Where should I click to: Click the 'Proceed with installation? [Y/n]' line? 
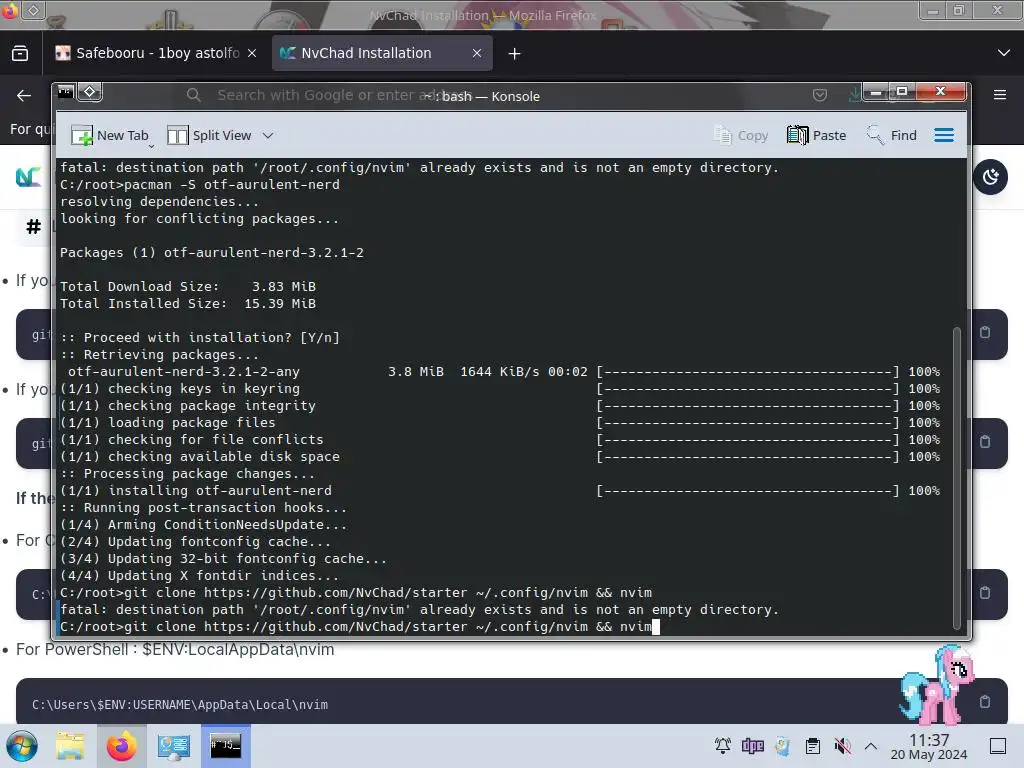tap(200, 338)
